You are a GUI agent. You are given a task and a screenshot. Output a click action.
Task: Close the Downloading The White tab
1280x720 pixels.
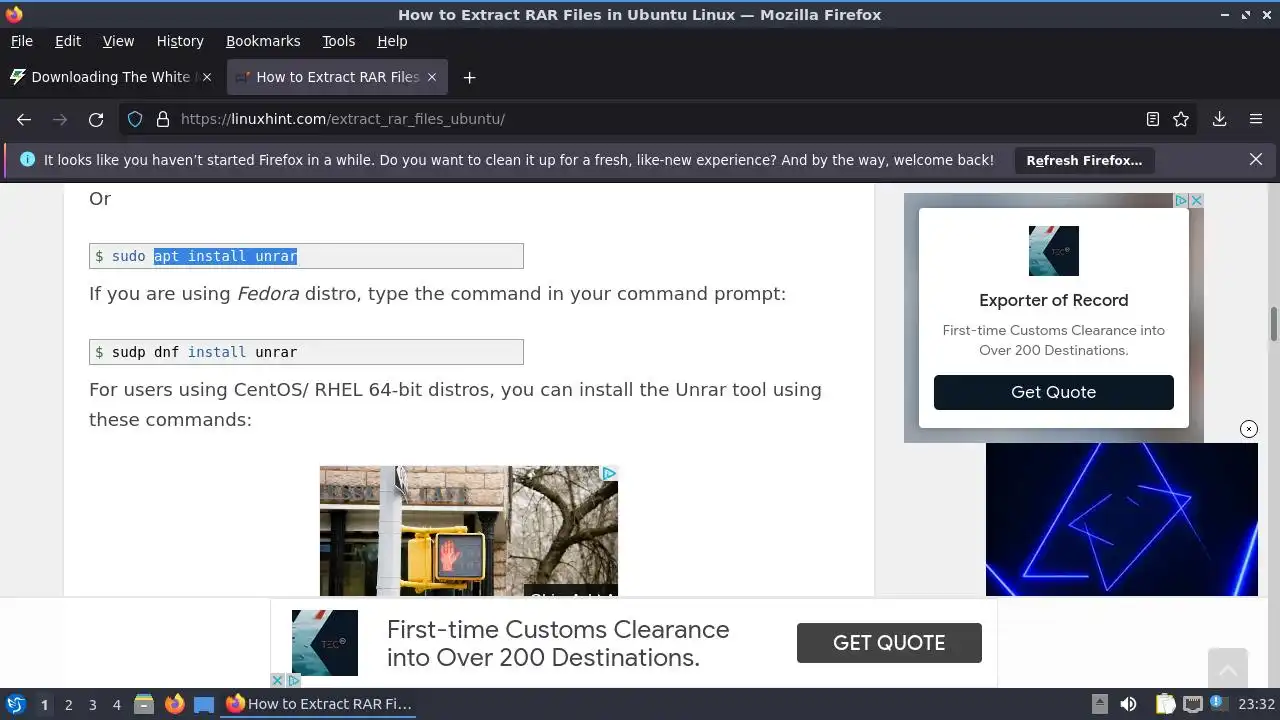pyautogui.click(x=207, y=77)
